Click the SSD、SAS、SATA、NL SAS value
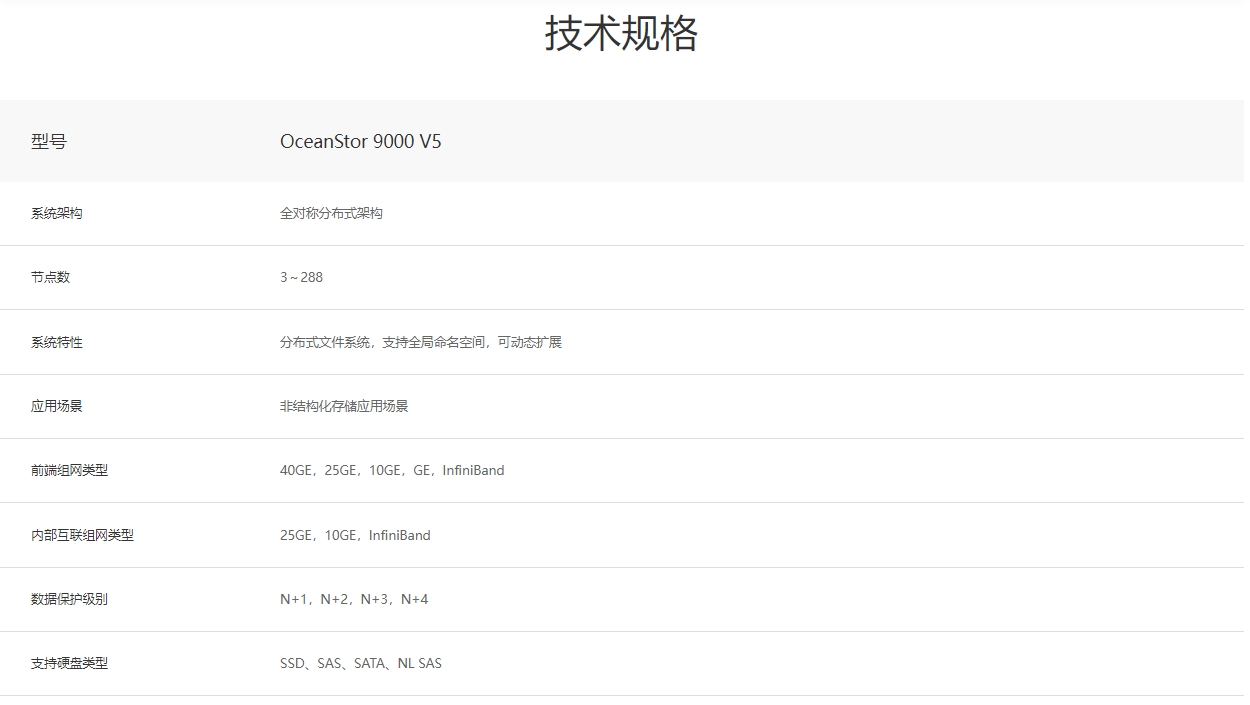 click(x=361, y=663)
